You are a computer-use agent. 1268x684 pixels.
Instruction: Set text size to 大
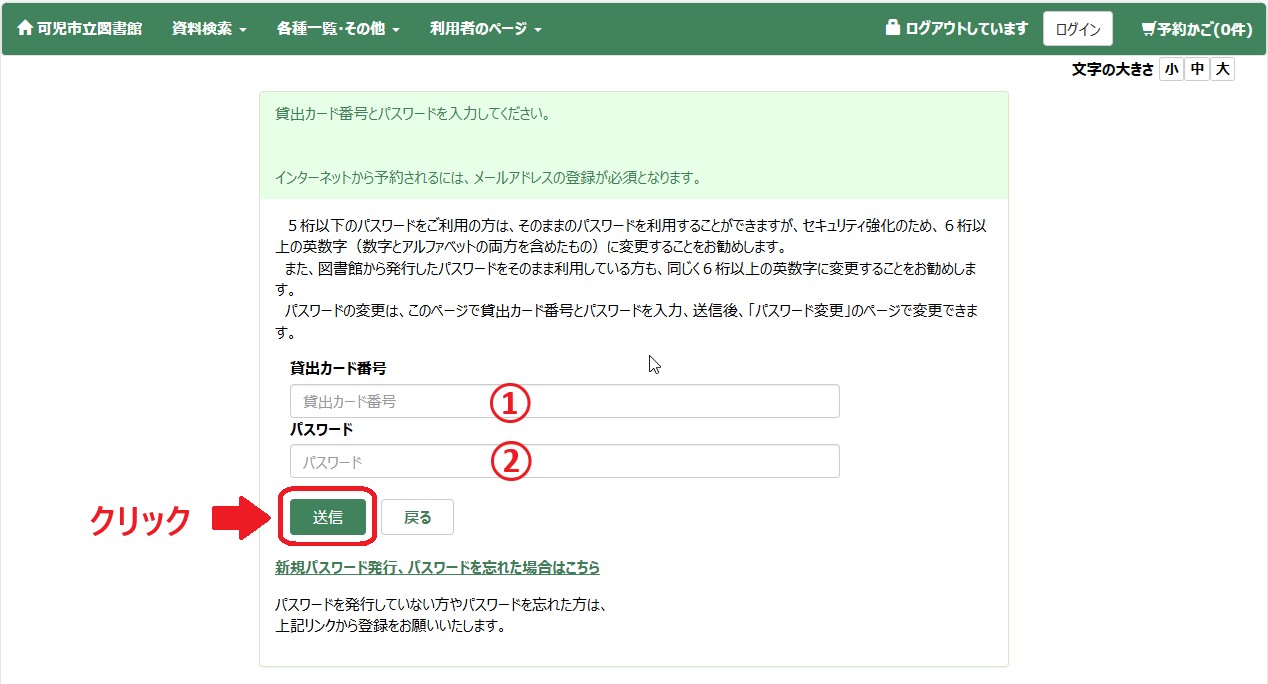(1222, 69)
